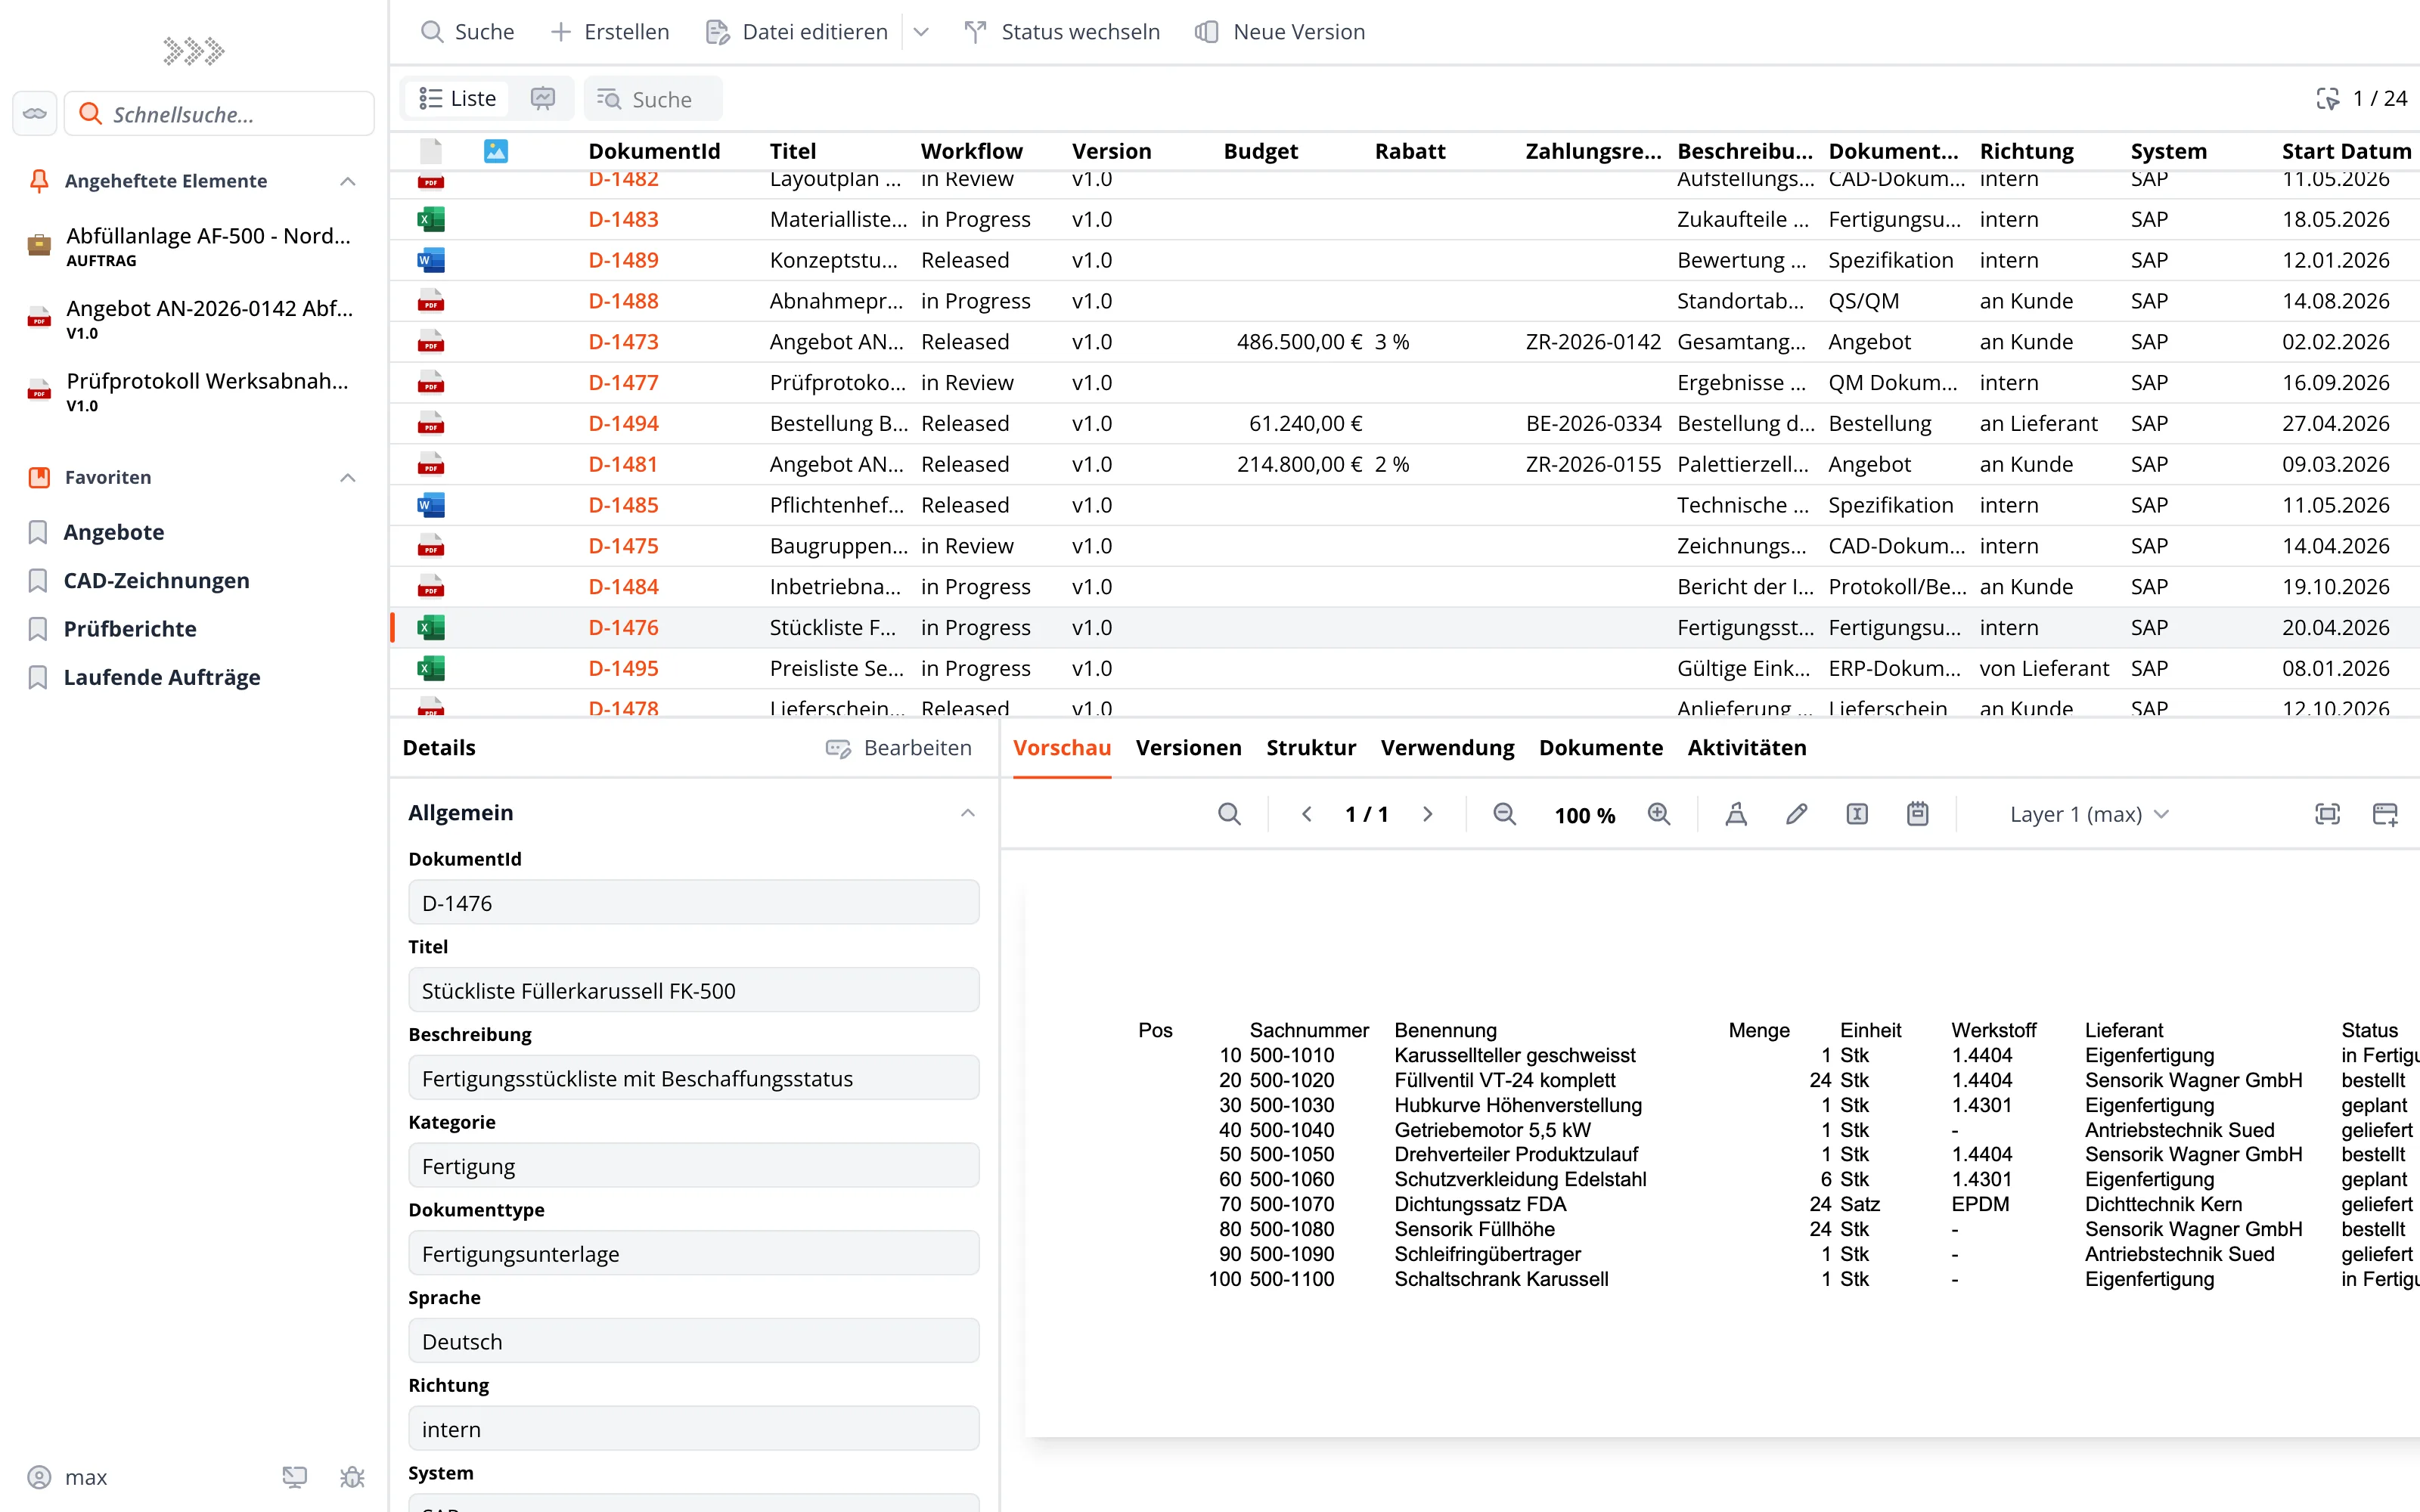The width and height of the screenshot is (2420, 1512).
Task: Zoom out the document preview
Action: pos(1504,814)
